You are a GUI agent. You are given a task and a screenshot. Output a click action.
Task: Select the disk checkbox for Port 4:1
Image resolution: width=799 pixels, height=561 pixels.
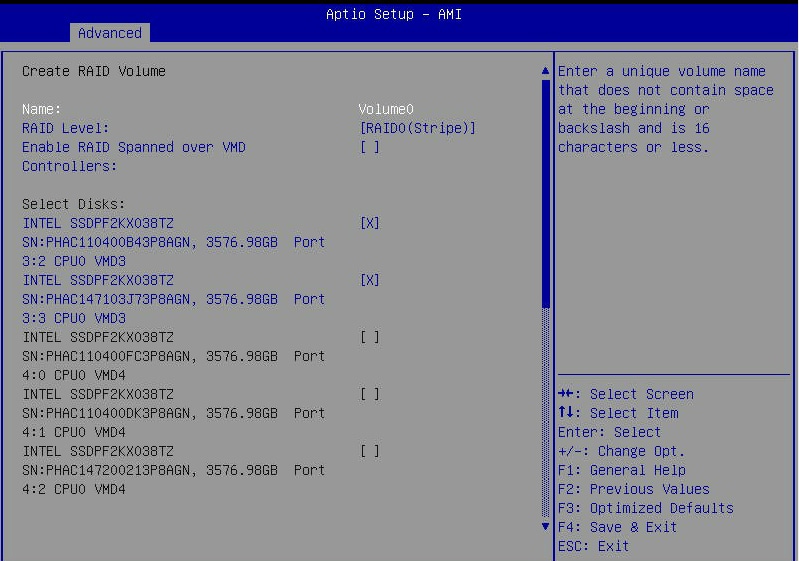pos(369,394)
